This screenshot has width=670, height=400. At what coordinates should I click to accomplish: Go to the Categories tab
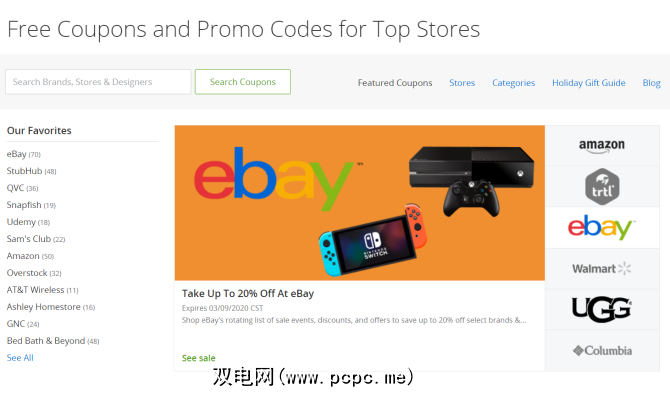(513, 83)
